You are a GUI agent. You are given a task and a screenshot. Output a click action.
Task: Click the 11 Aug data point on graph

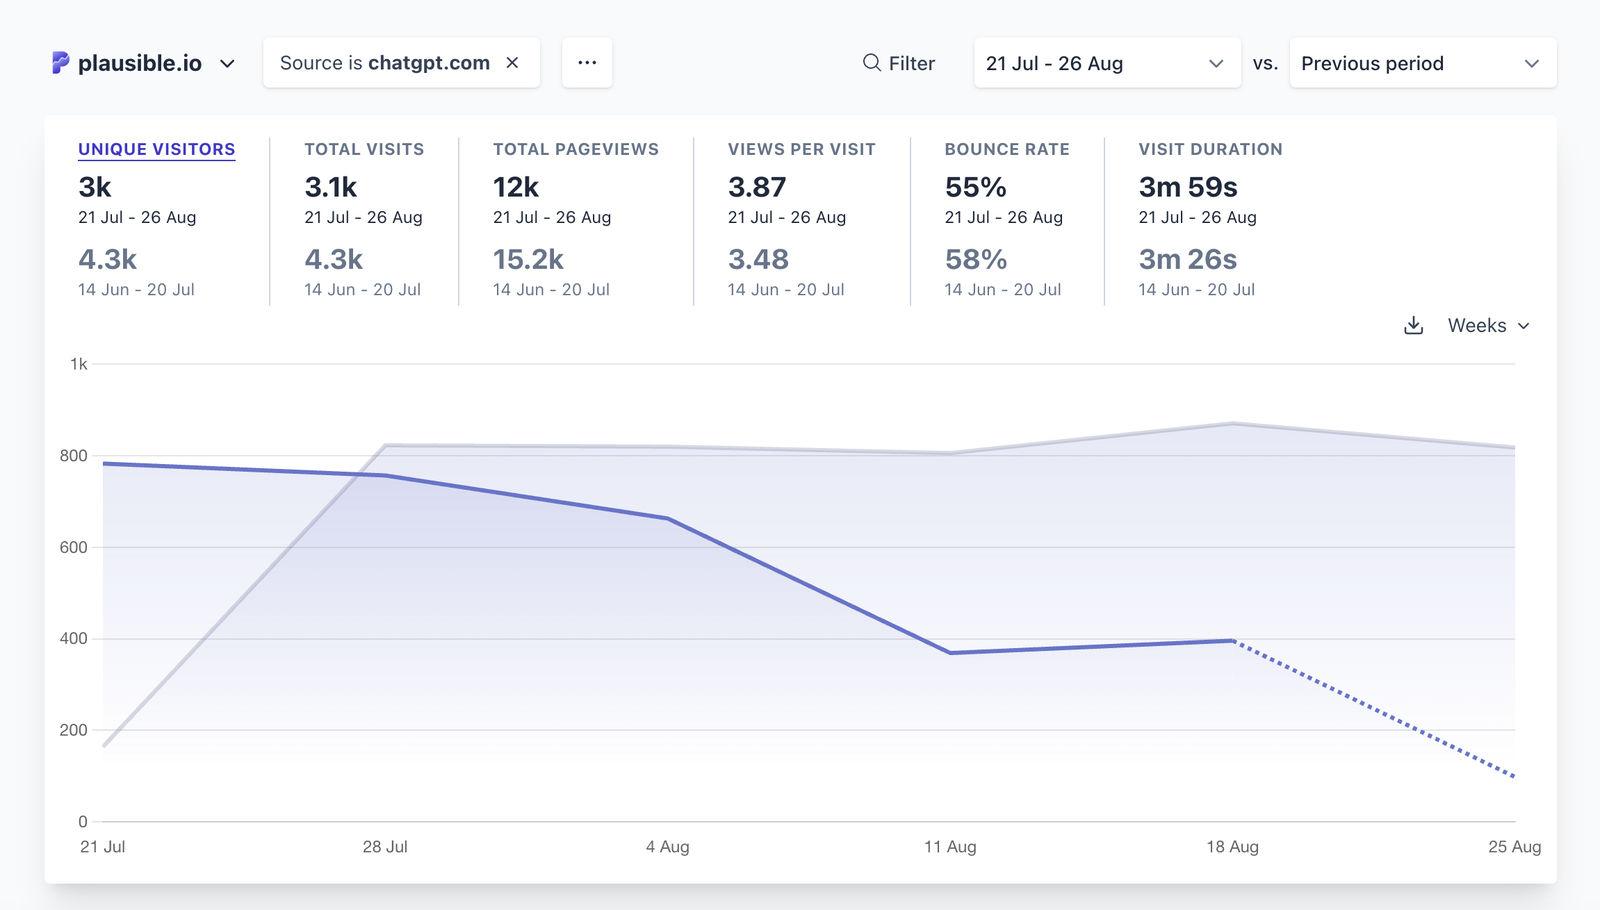coord(950,653)
